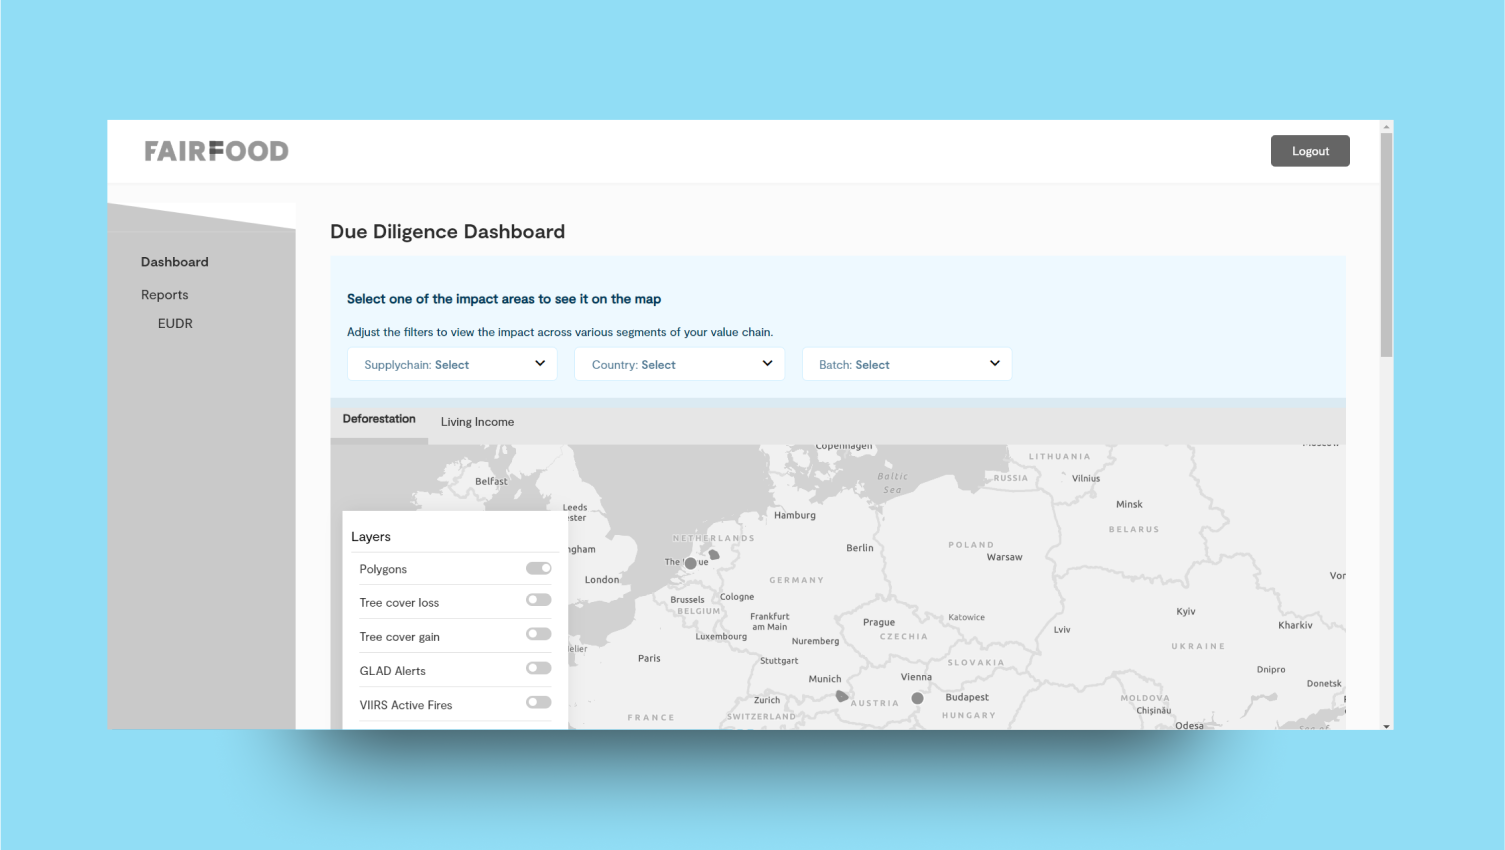The image size is (1505, 850).
Task: Toggle the Polygons layer
Action: point(539,568)
